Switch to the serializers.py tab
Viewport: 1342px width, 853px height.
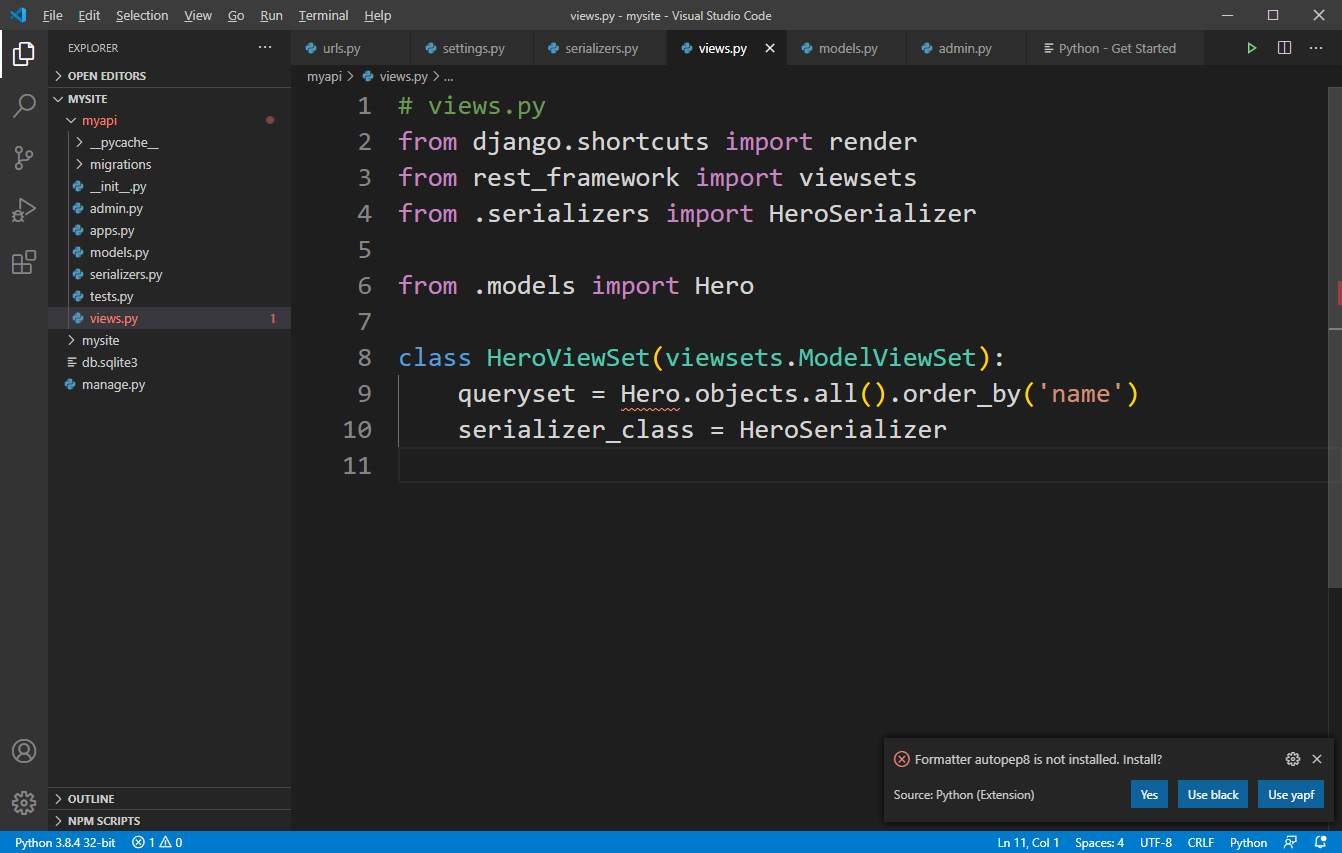[600, 48]
